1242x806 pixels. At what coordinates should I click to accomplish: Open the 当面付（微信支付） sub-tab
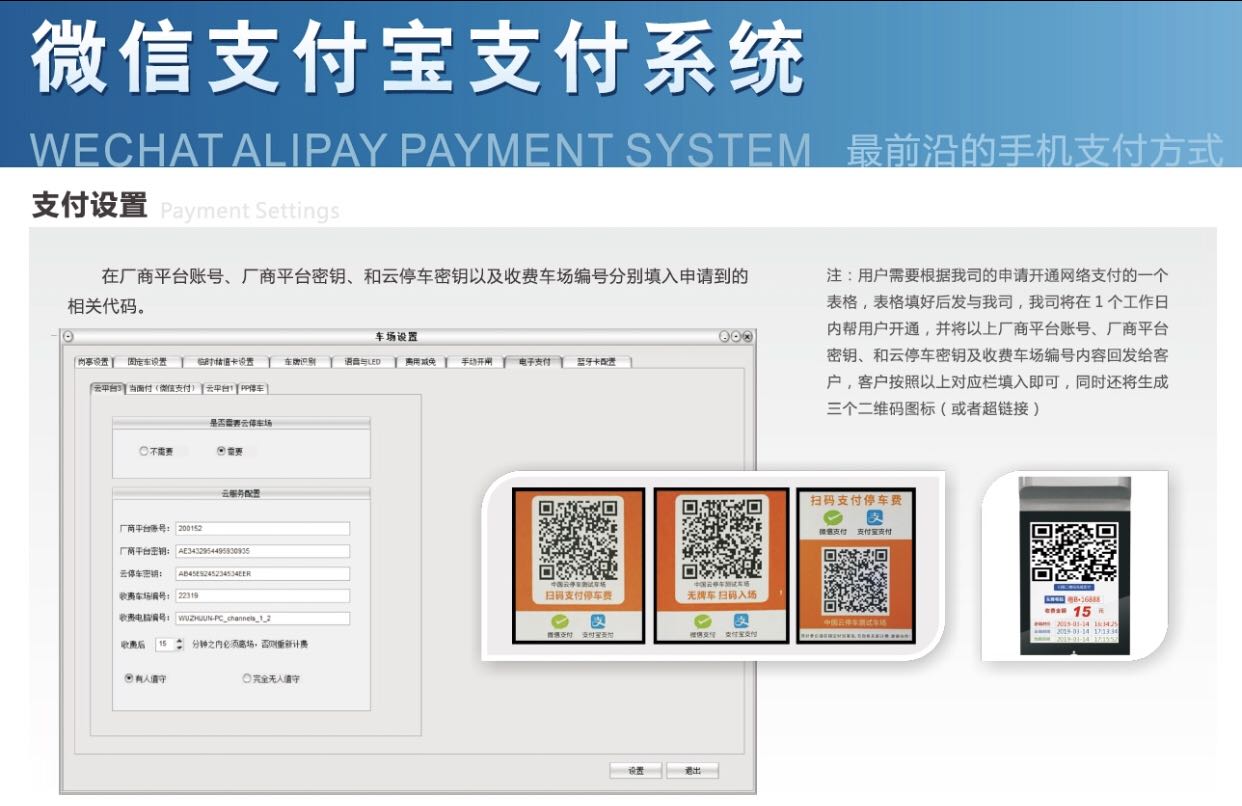coord(163,388)
